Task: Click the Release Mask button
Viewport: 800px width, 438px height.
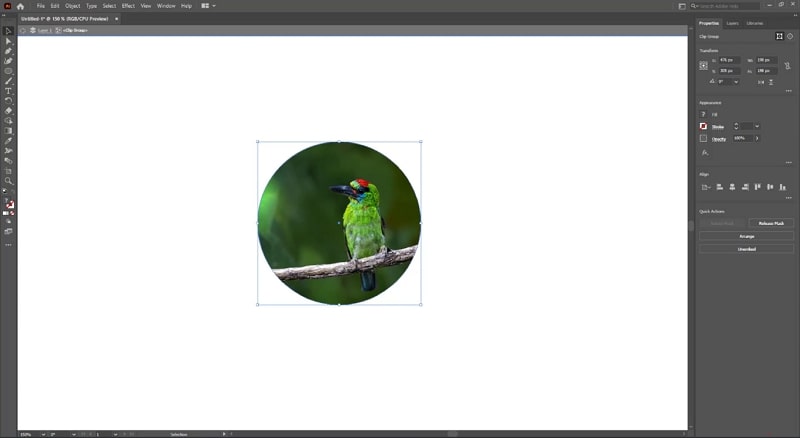Action: pyautogui.click(x=771, y=223)
